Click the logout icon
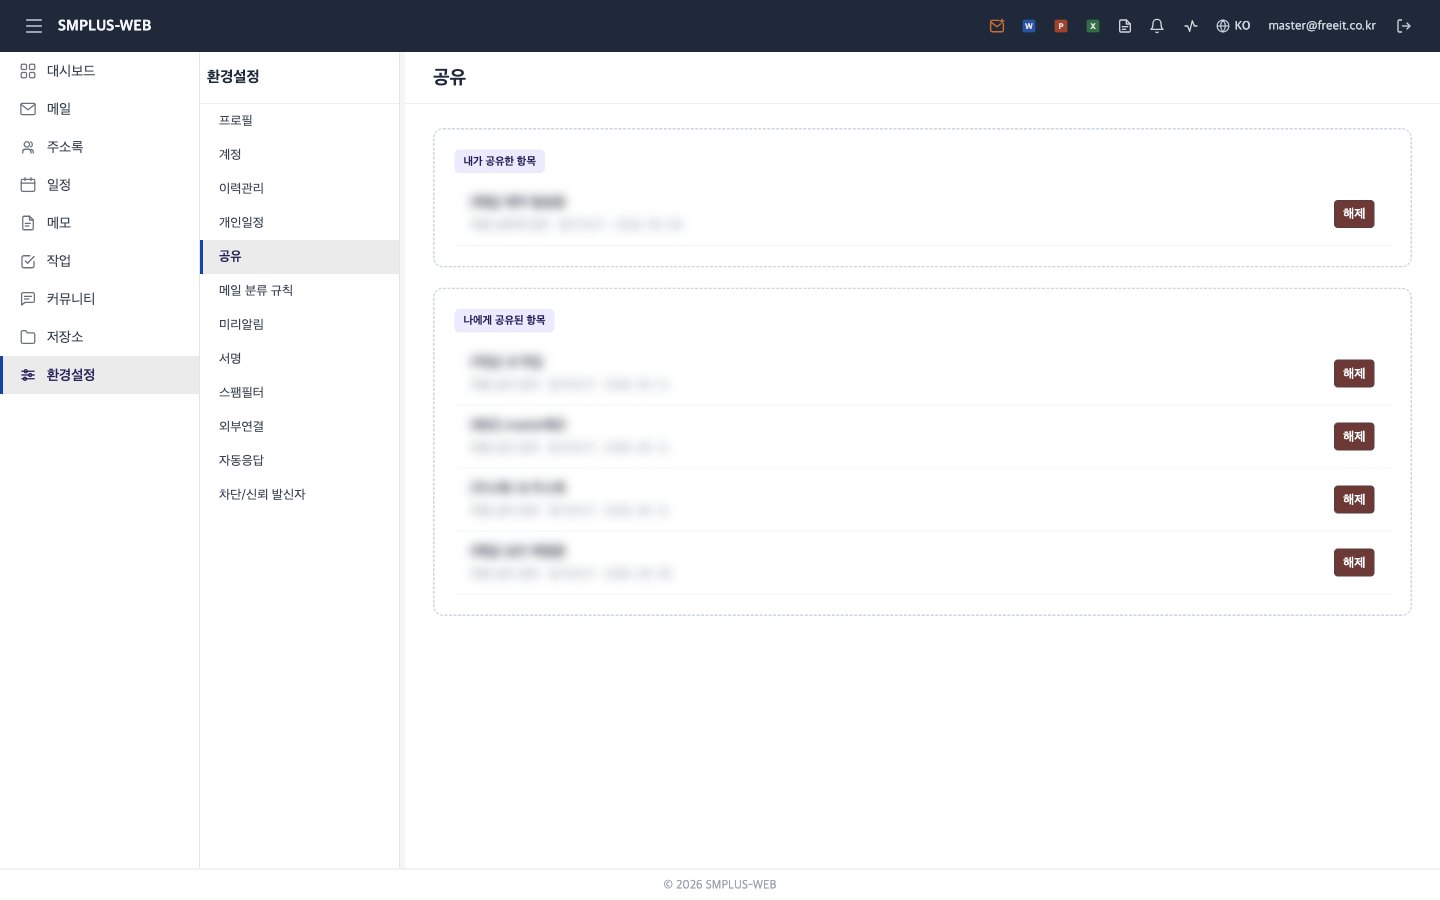Screen dimensions: 1440x900 1404,26
